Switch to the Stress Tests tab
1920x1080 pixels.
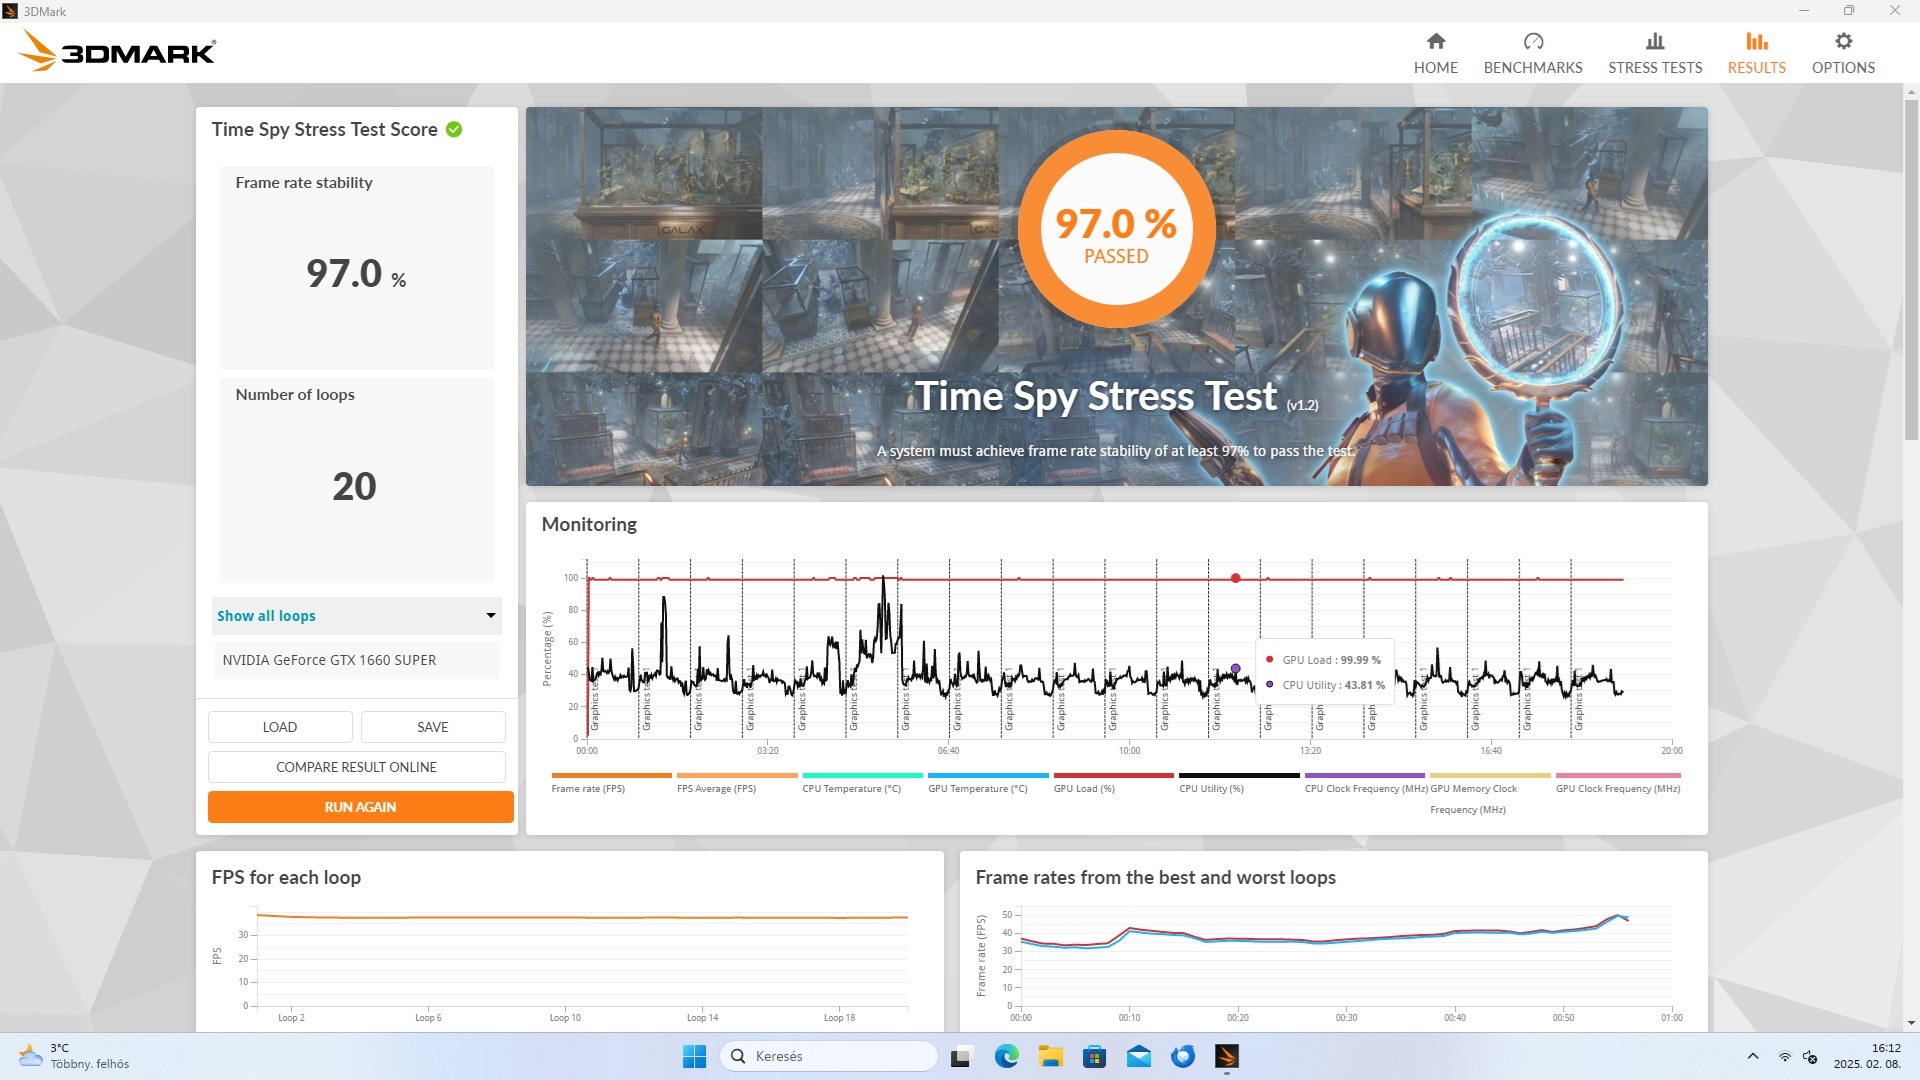point(1655,53)
